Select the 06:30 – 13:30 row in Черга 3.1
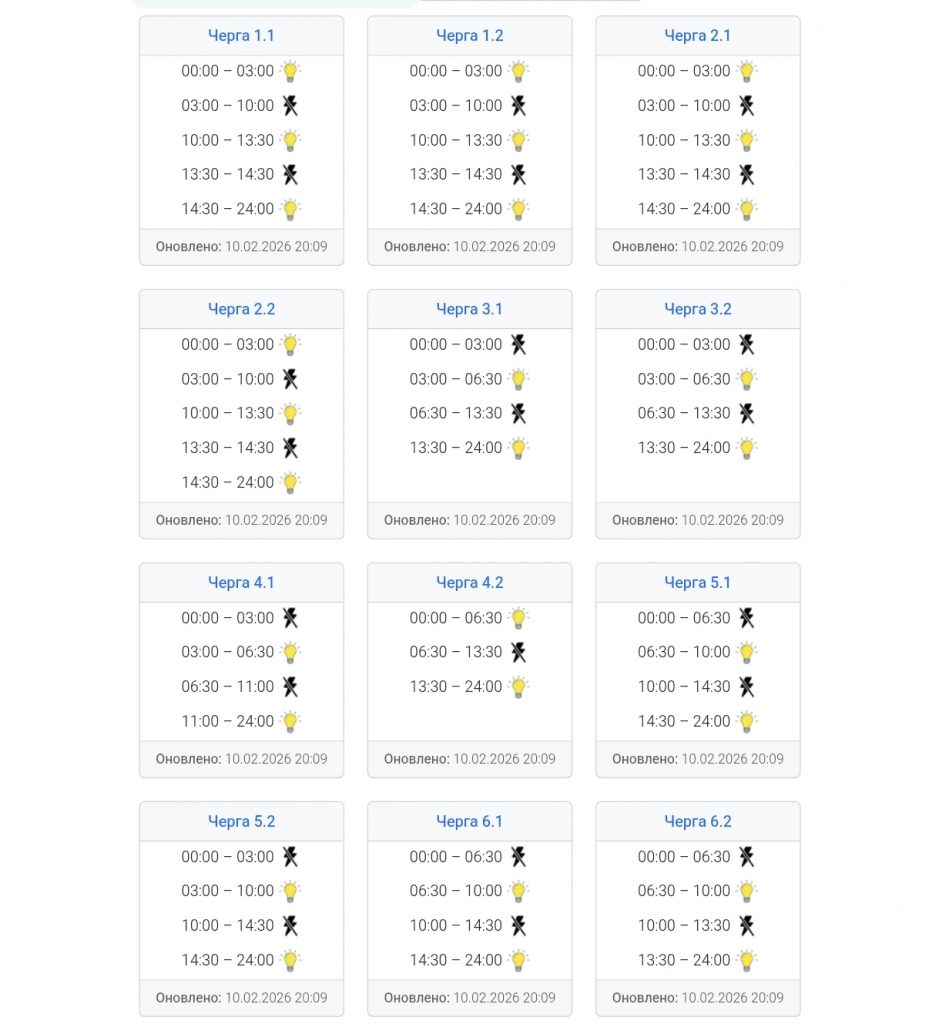 [x=470, y=413]
